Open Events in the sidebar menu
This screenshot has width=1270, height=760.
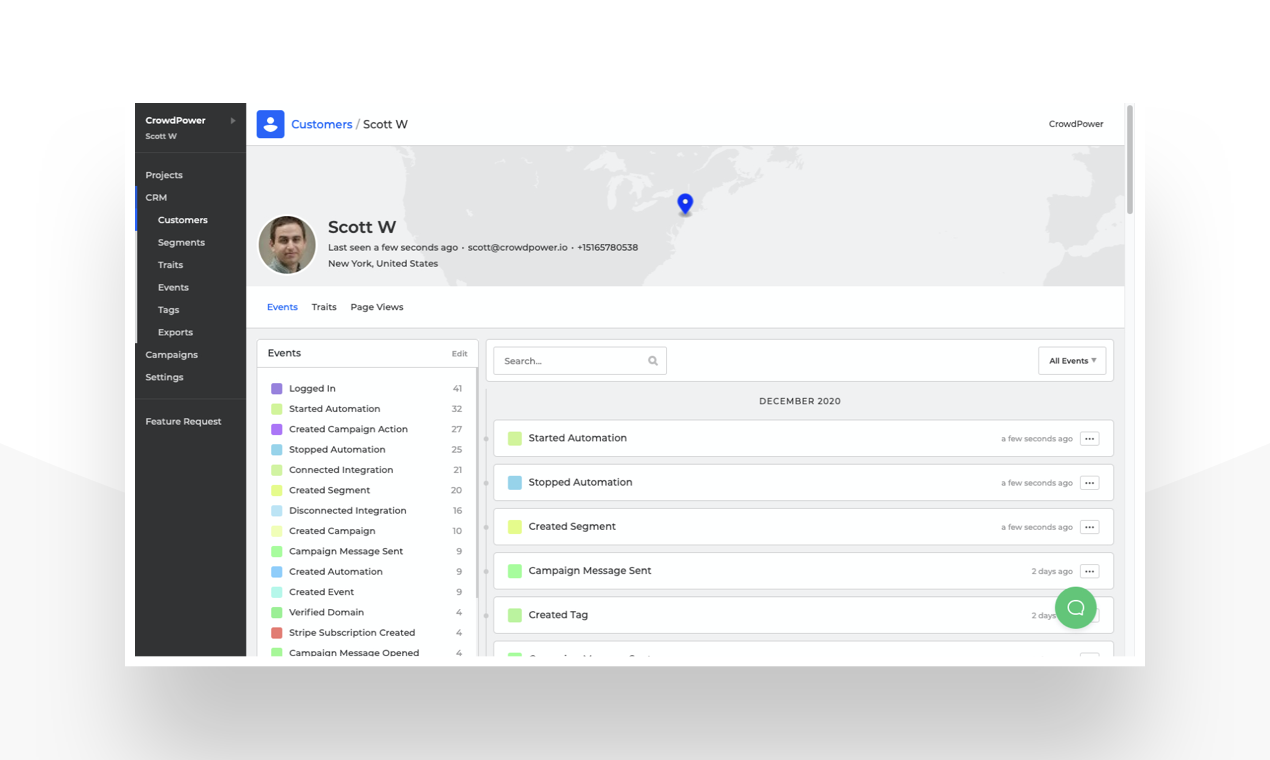coord(173,287)
